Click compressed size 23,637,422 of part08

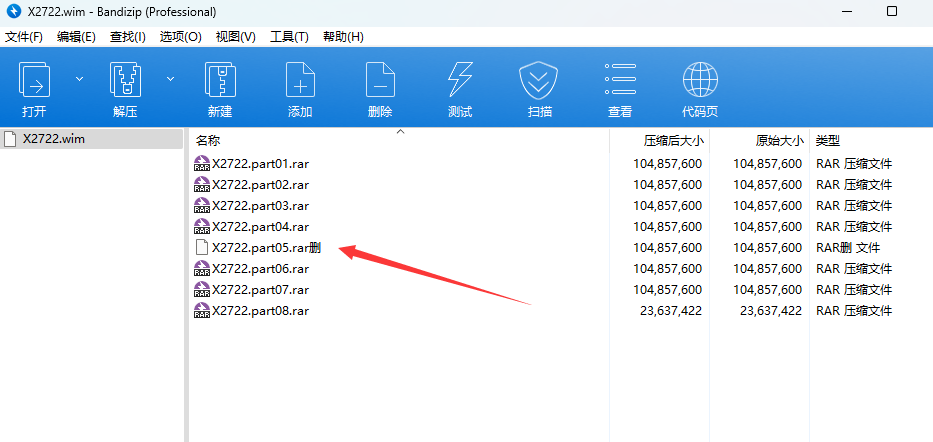point(671,311)
